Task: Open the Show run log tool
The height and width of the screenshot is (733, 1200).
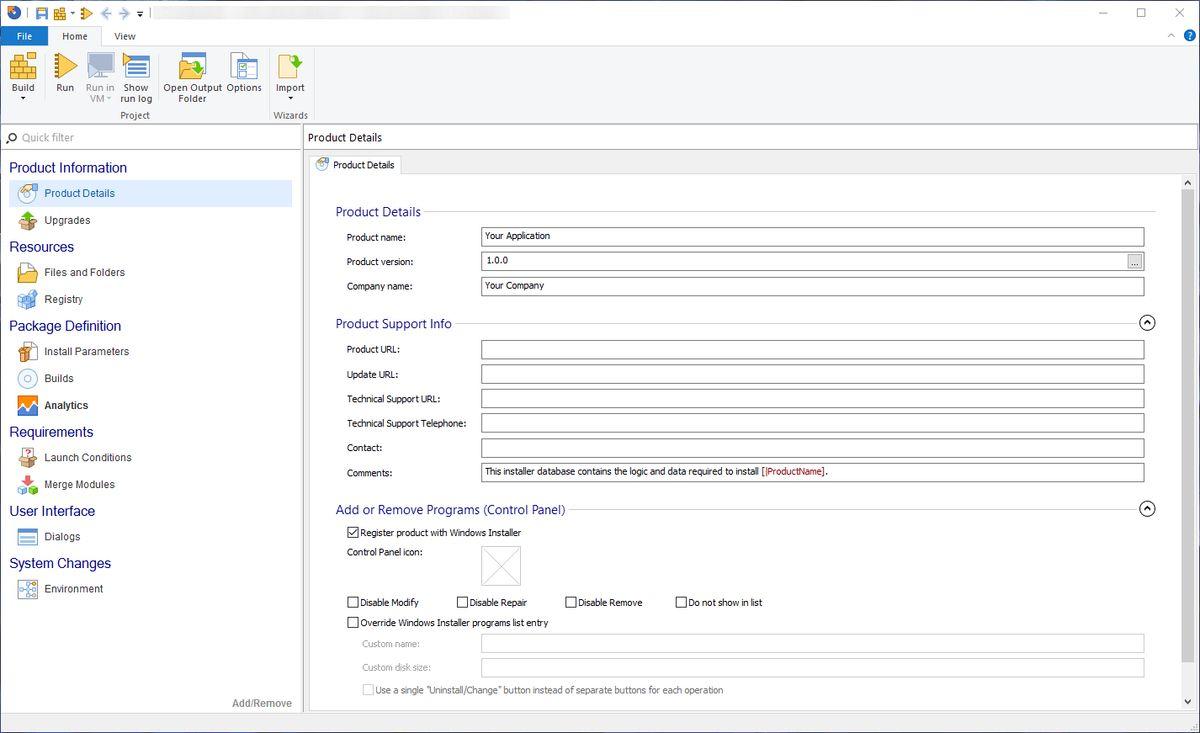Action: pos(136,67)
